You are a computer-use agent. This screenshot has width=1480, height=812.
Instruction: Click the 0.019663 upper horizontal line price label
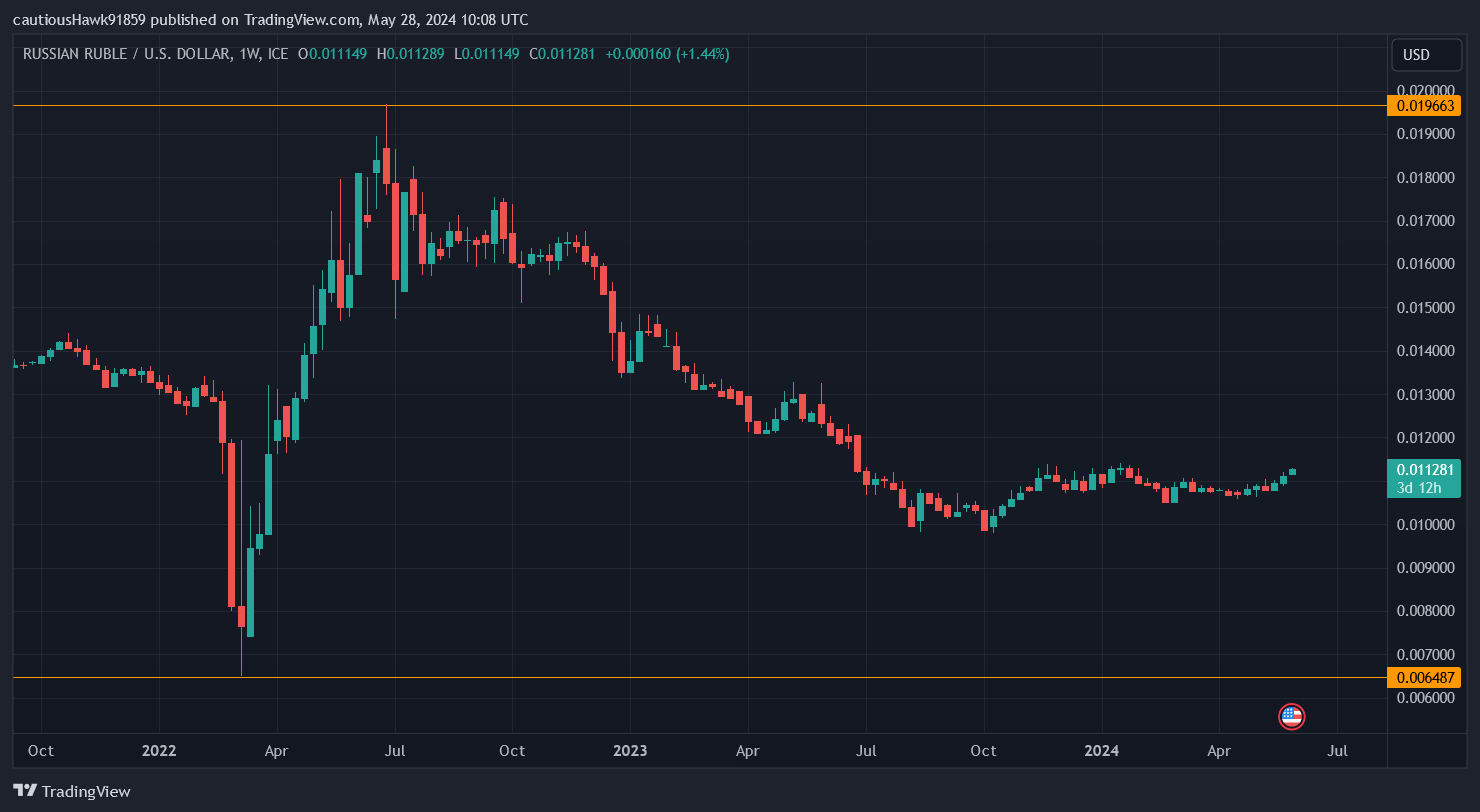[x=1425, y=105]
